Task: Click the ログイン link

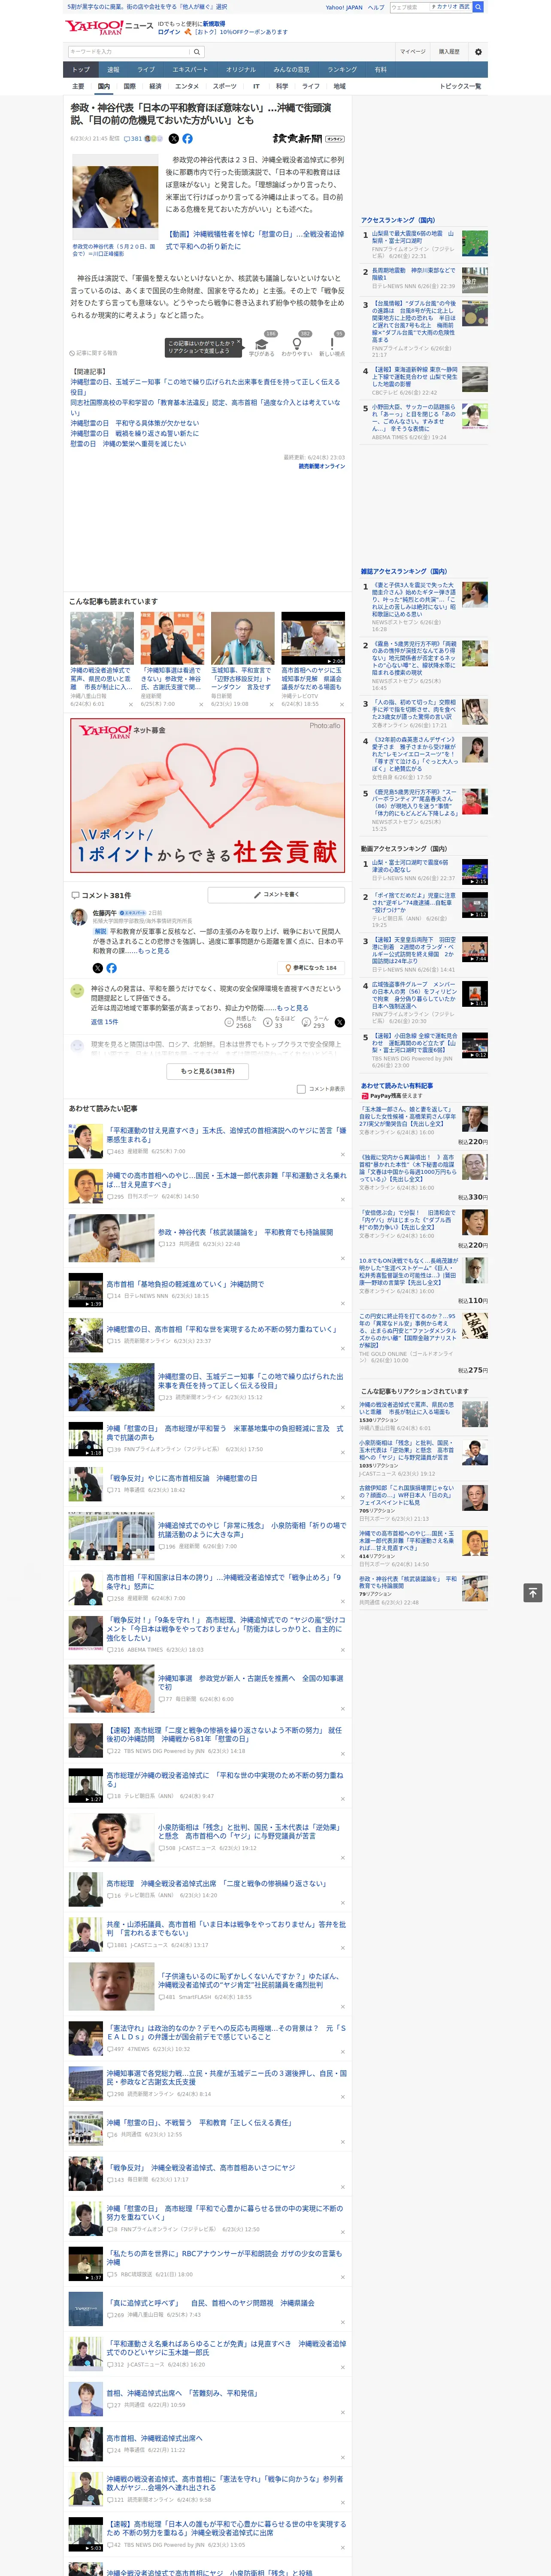Action: coord(169,32)
